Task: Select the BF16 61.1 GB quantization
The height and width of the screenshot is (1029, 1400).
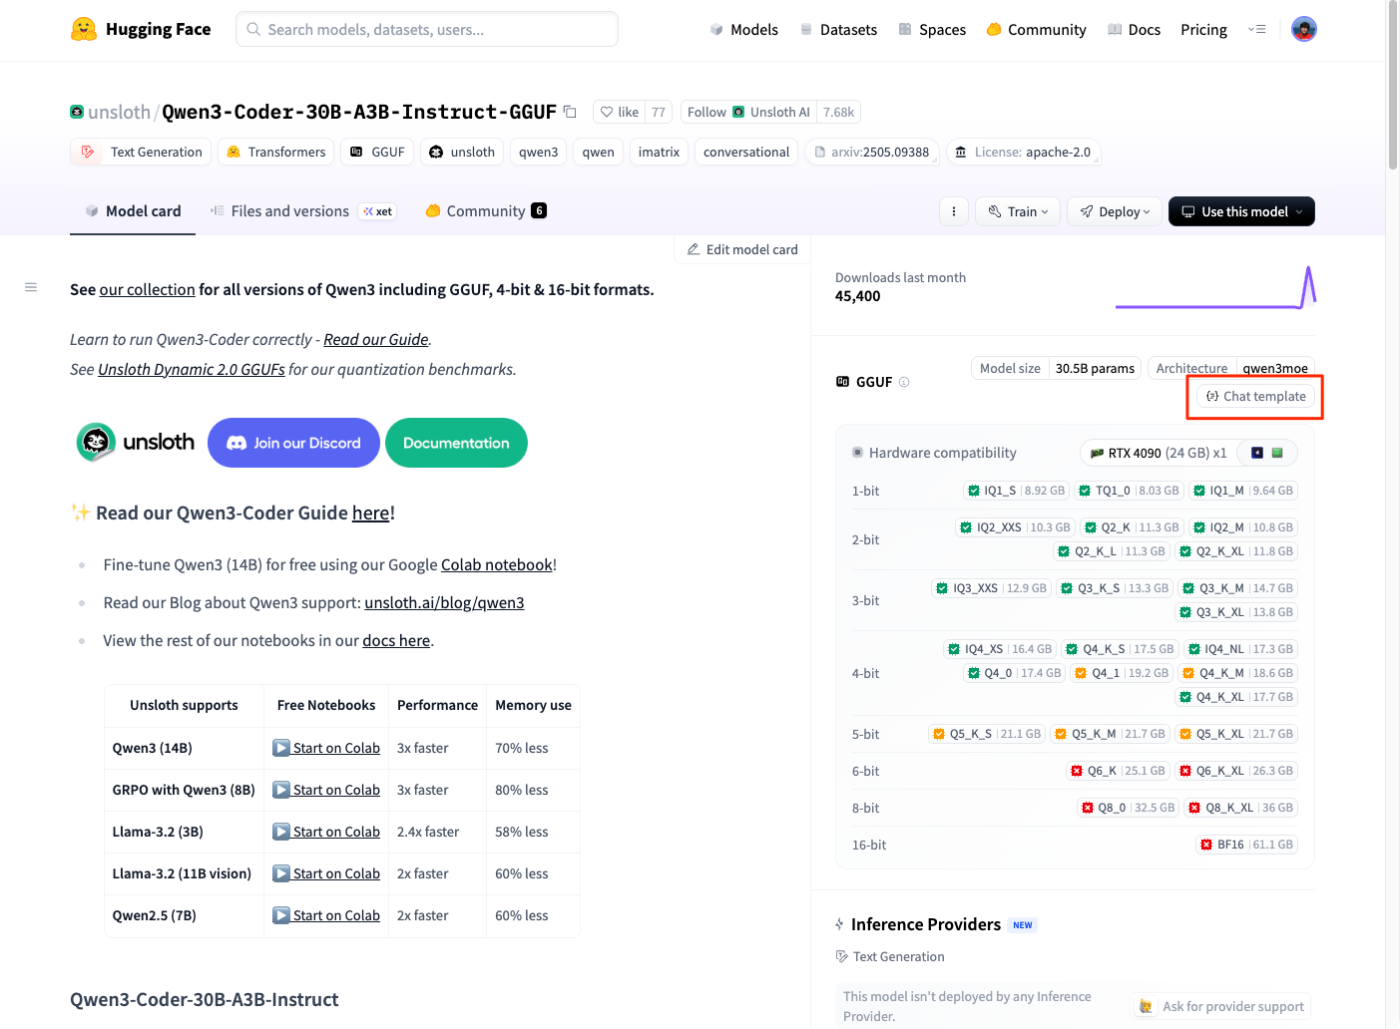Action: pos(1247,845)
